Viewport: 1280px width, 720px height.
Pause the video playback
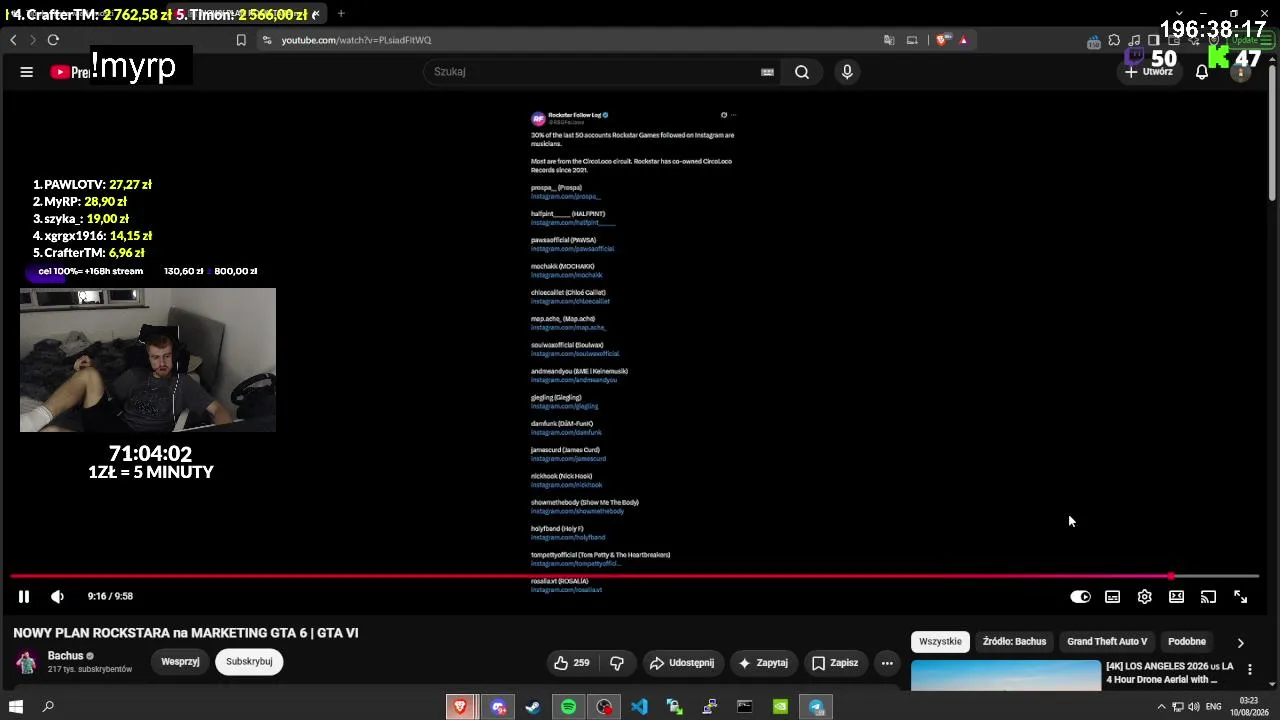point(24,597)
